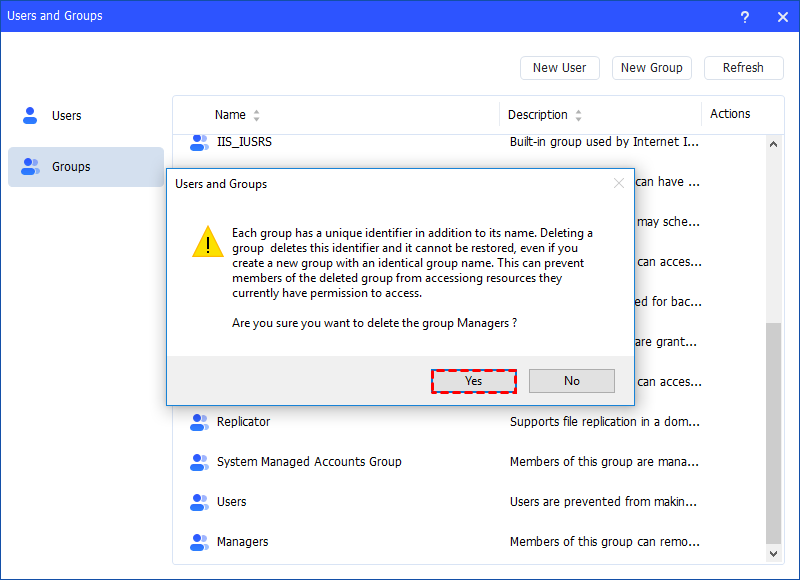800x580 pixels.
Task: Close the main Users and Groups window
Action: click(783, 17)
